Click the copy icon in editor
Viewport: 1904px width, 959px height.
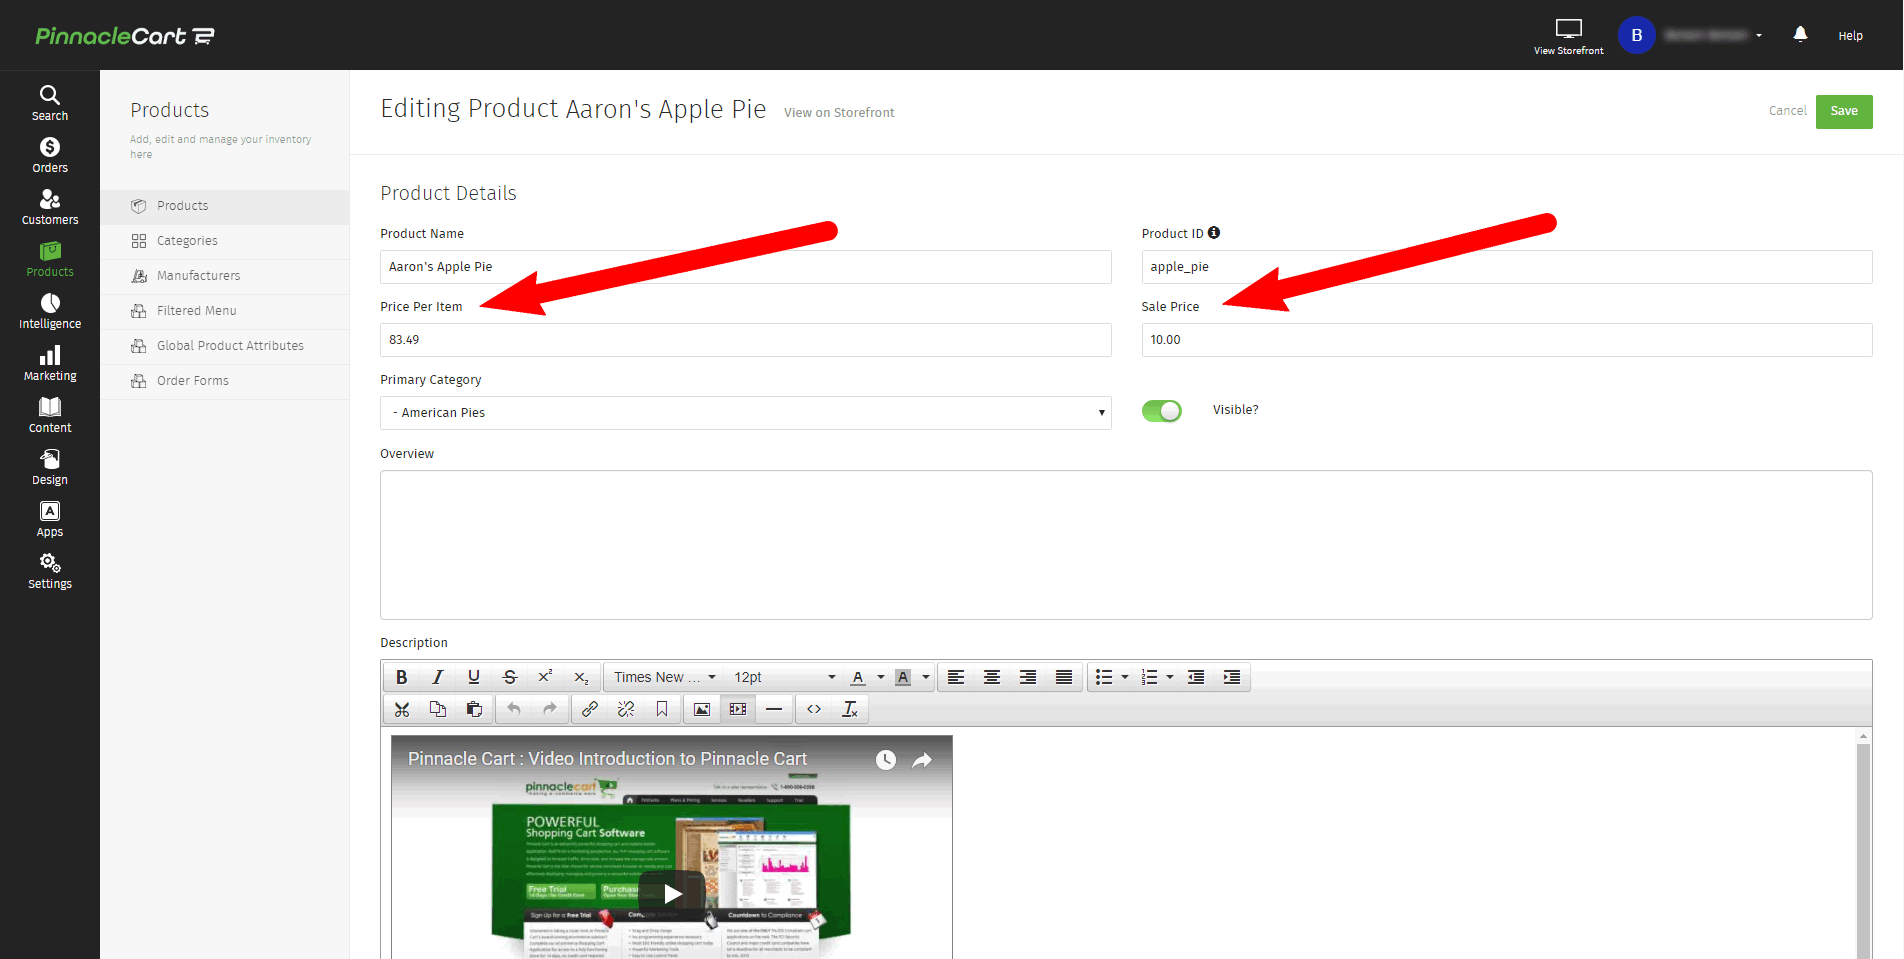[438, 709]
